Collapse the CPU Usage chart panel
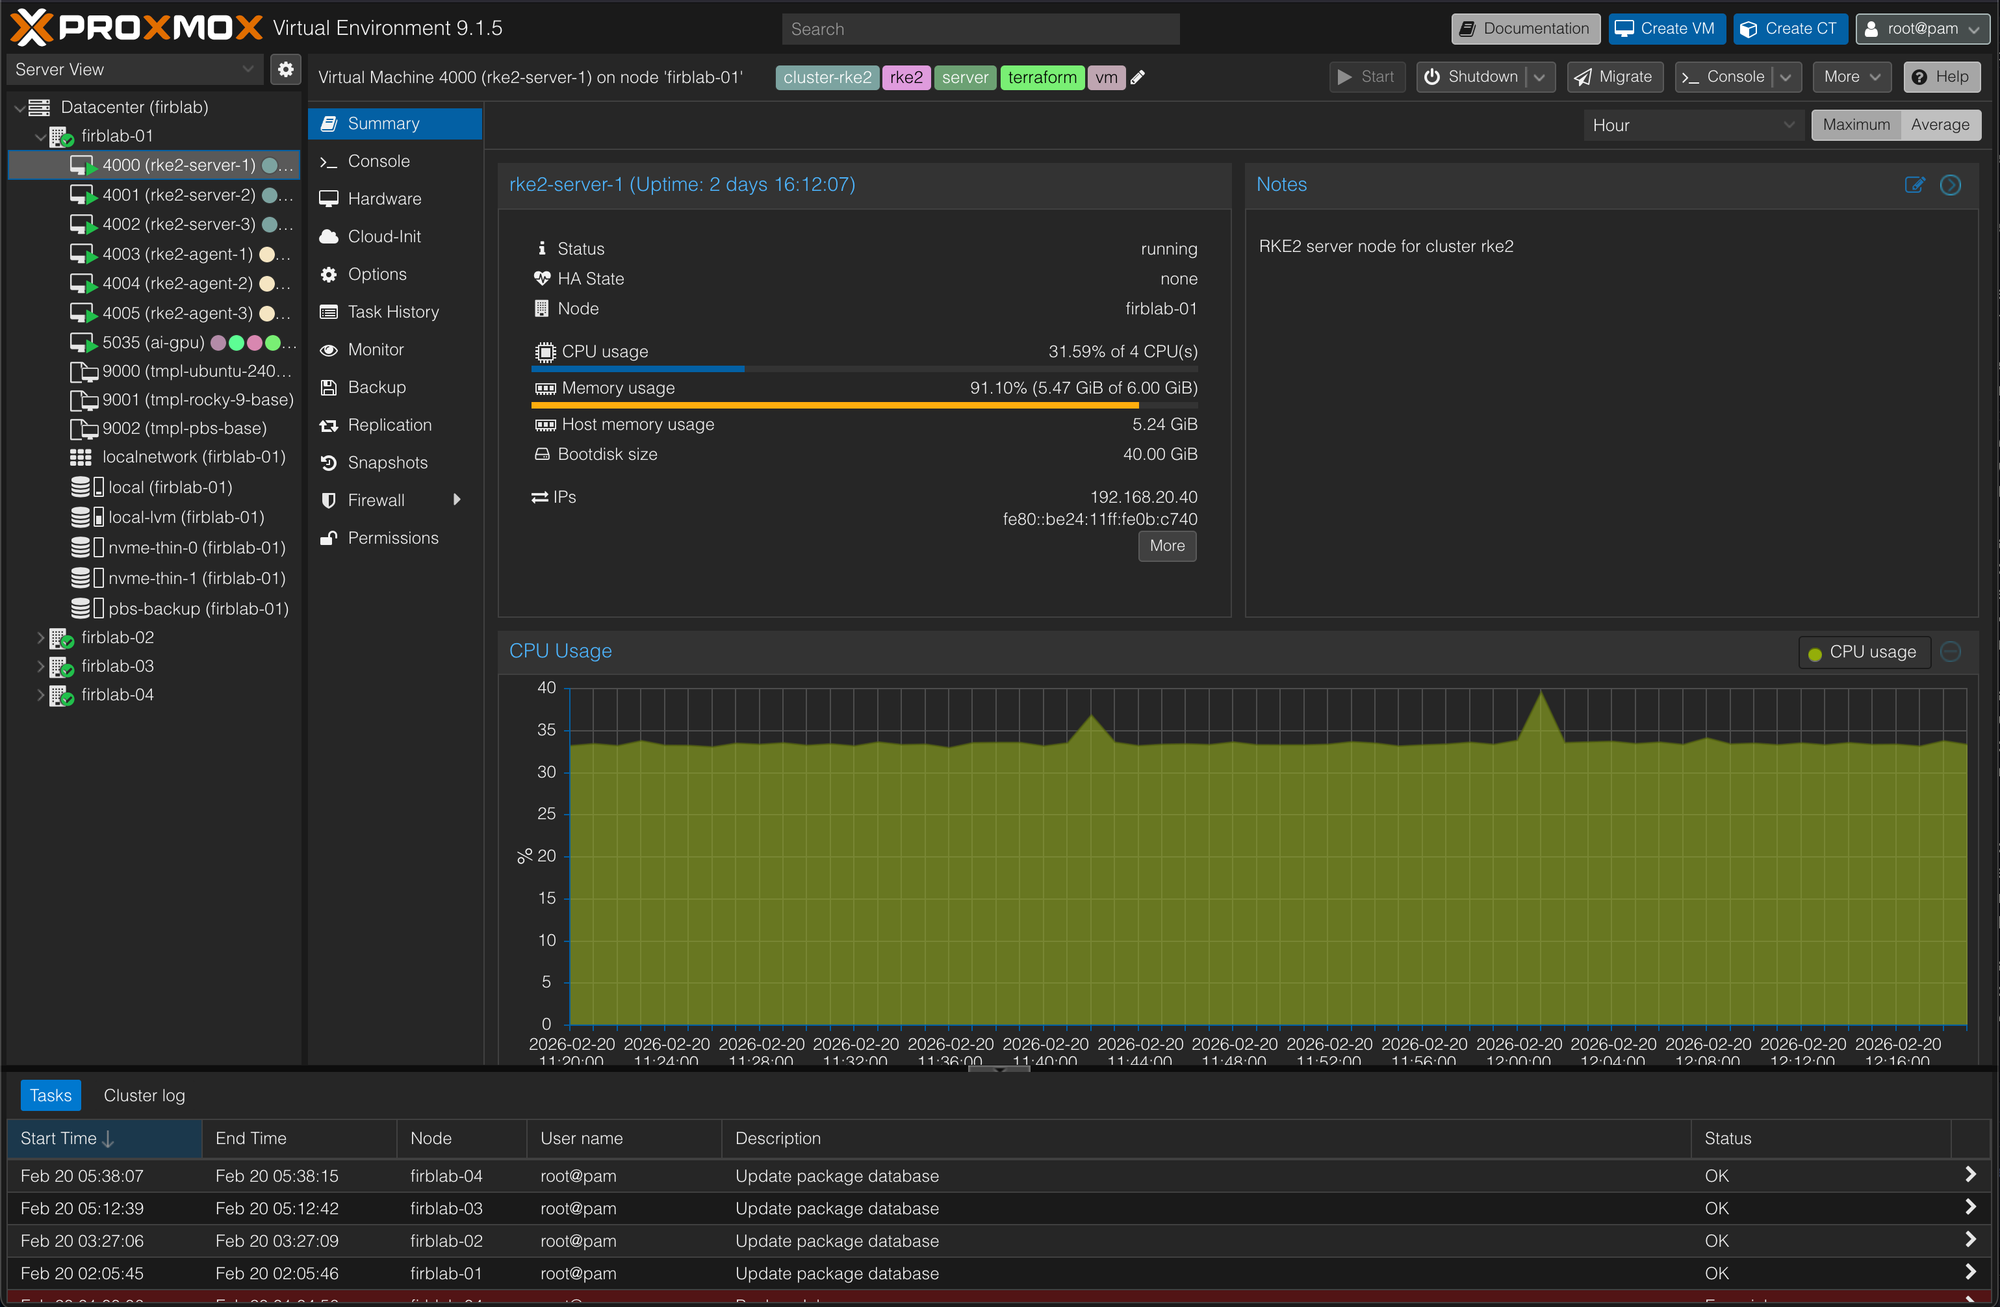 [x=1950, y=652]
